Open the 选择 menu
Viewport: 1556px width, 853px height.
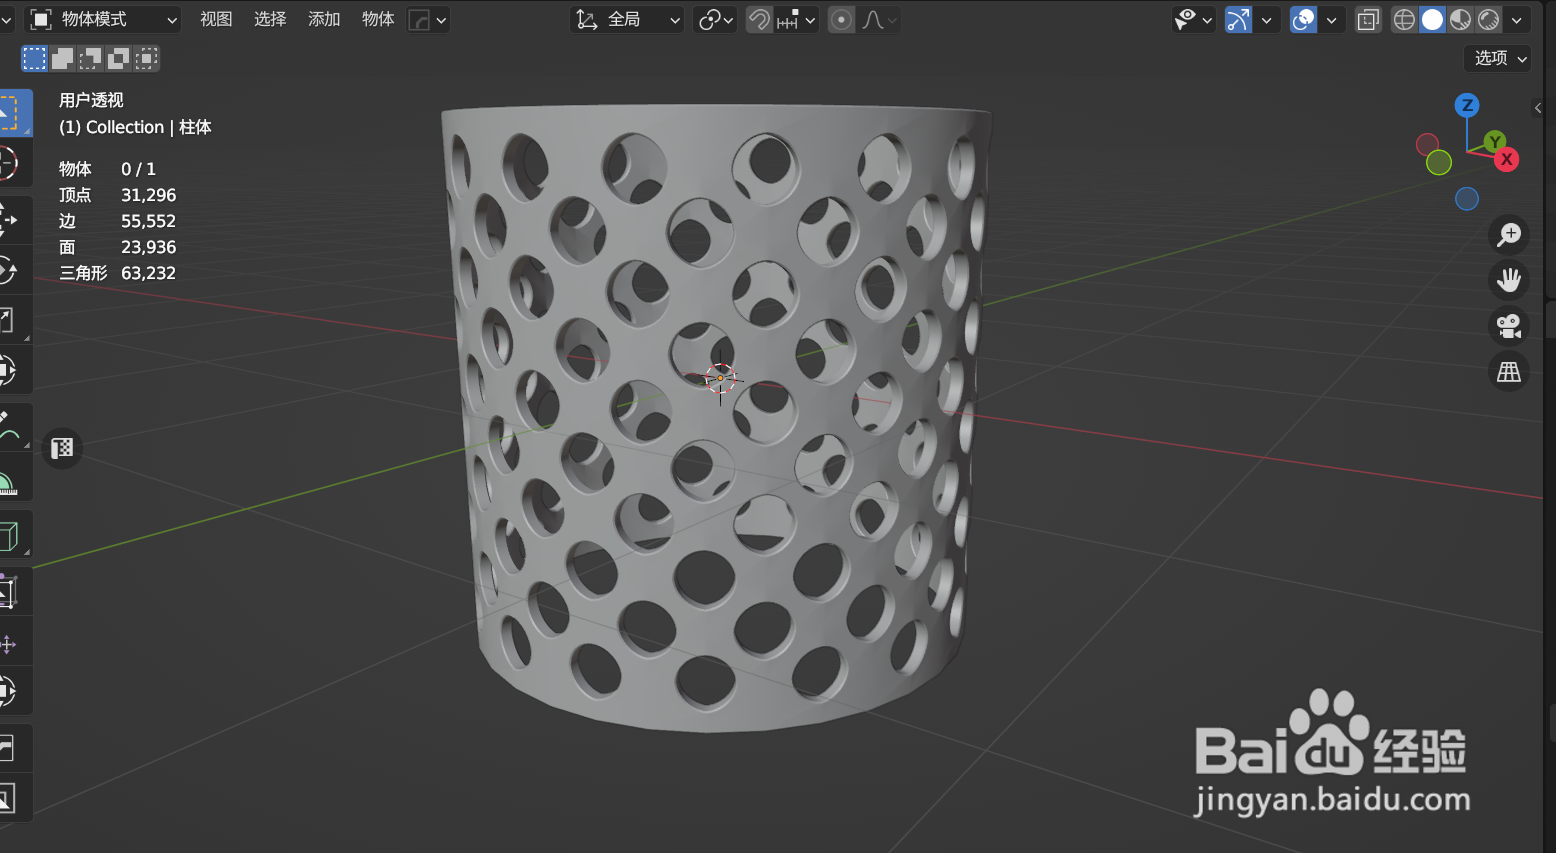click(270, 20)
